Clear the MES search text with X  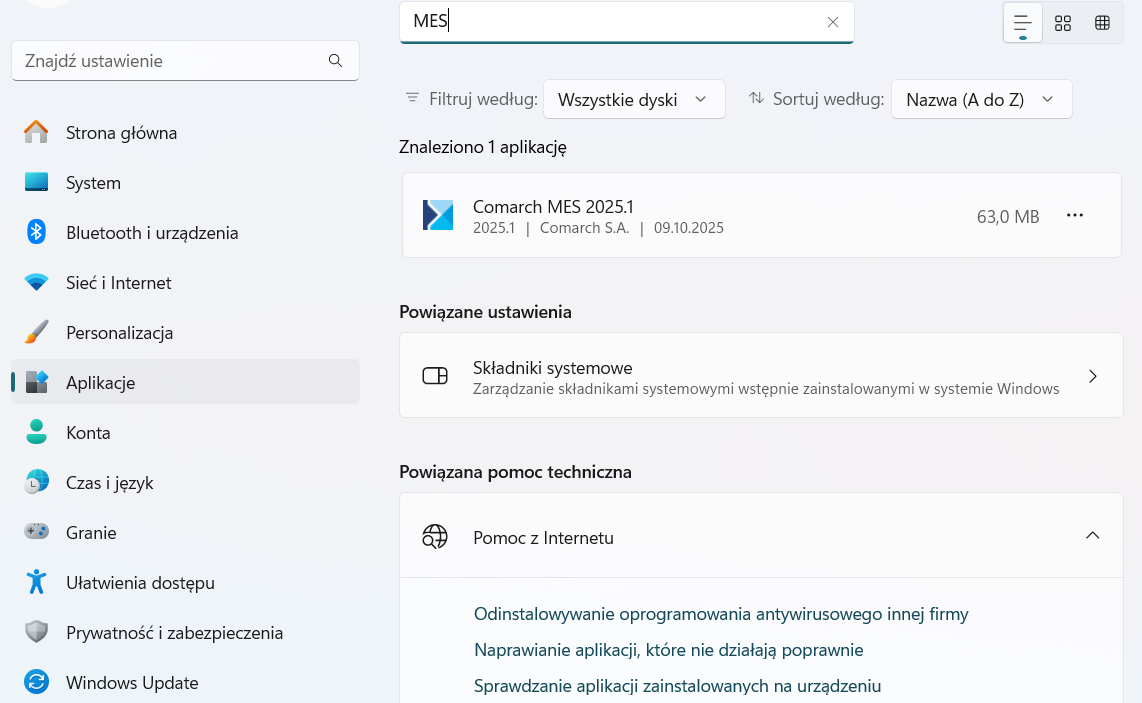pyautogui.click(x=832, y=22)
